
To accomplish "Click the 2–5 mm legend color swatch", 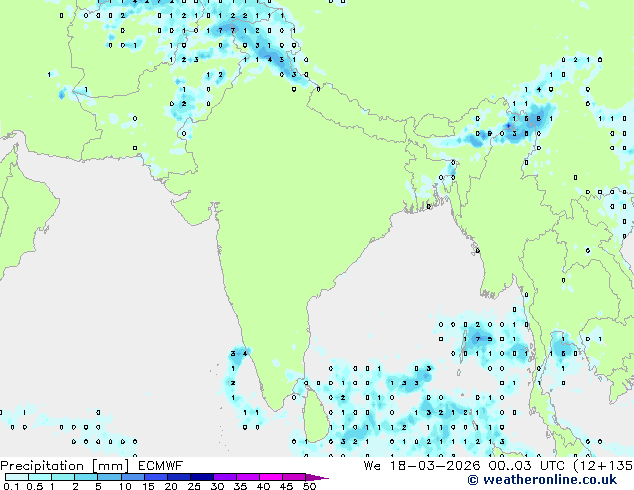I will coord(86,477).
